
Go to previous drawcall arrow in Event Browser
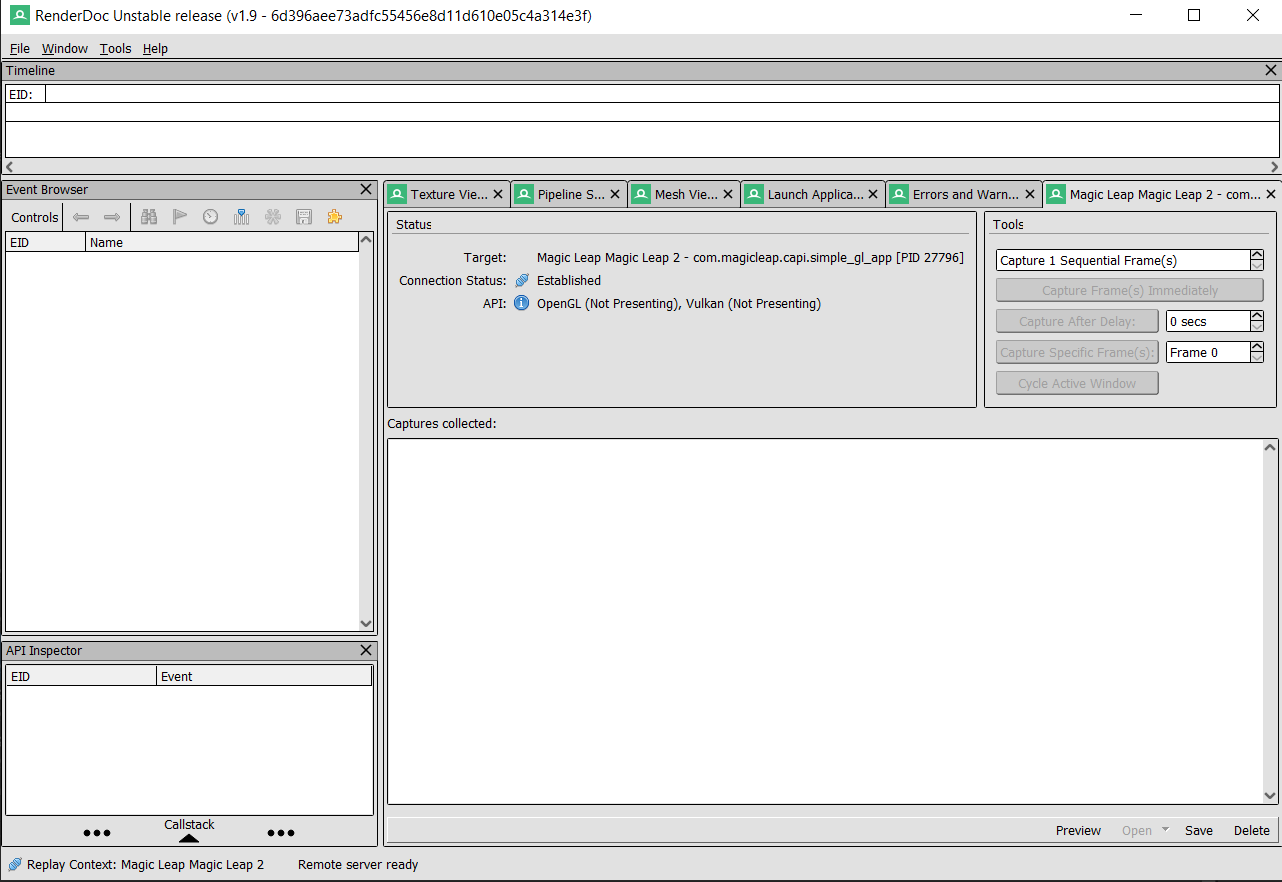[x=81, y=217]
